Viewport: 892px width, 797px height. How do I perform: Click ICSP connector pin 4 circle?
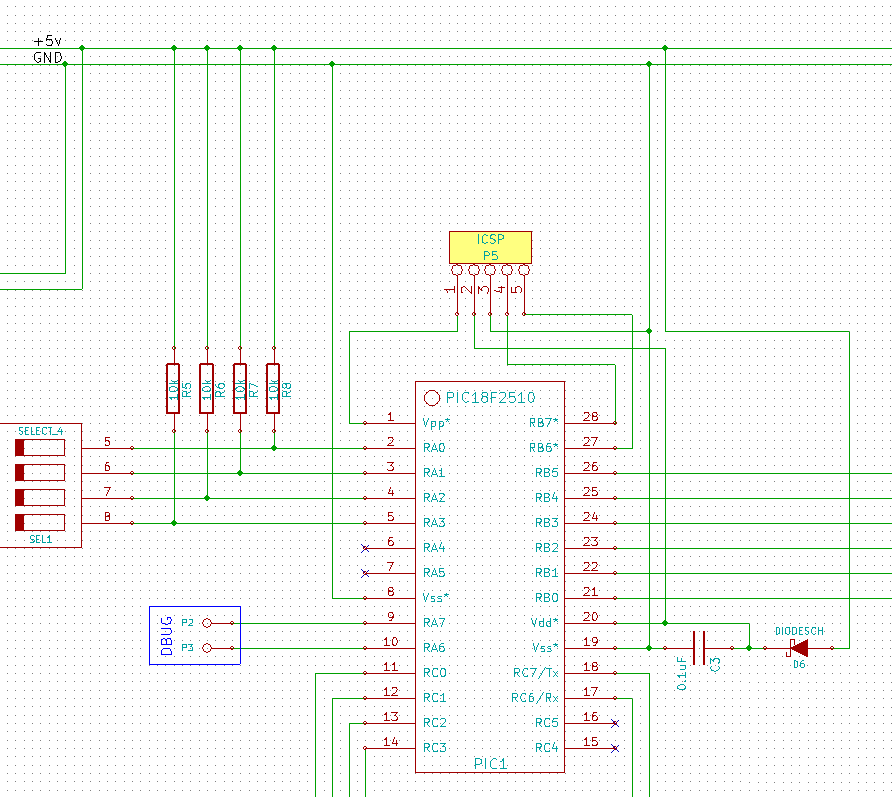pyautogui.click(x=507, y=270)
